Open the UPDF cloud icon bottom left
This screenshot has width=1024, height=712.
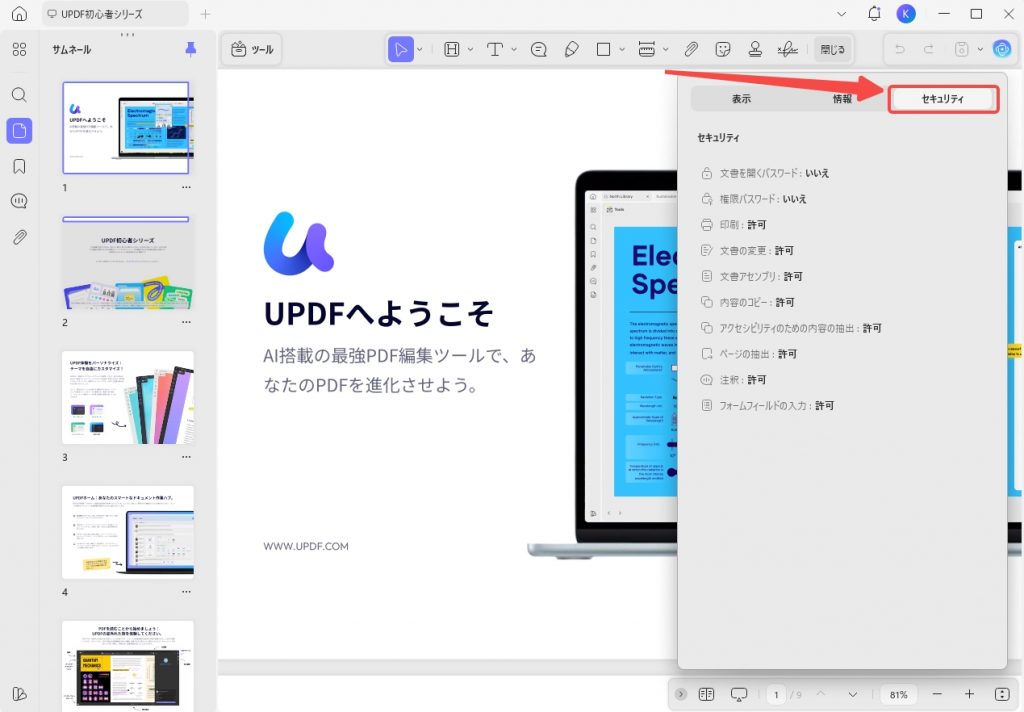[20, 694]
